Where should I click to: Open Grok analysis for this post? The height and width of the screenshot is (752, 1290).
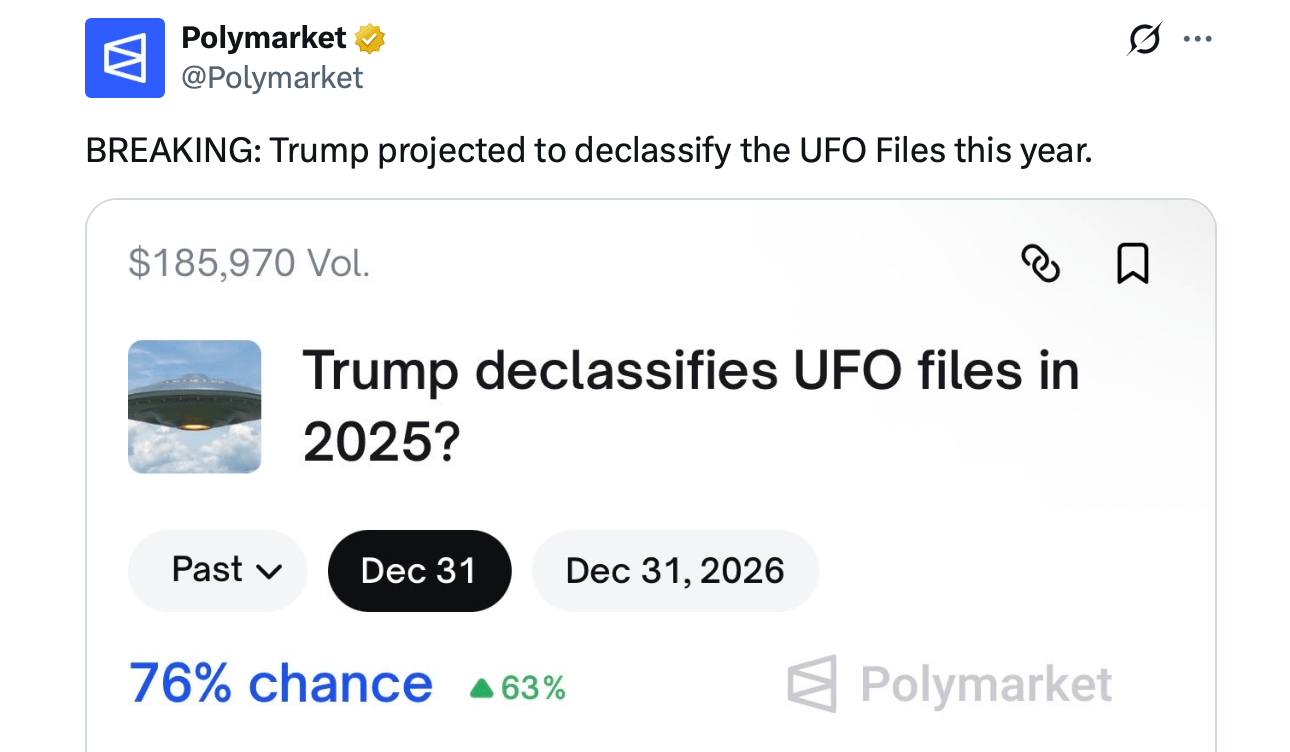(1144, 38)
